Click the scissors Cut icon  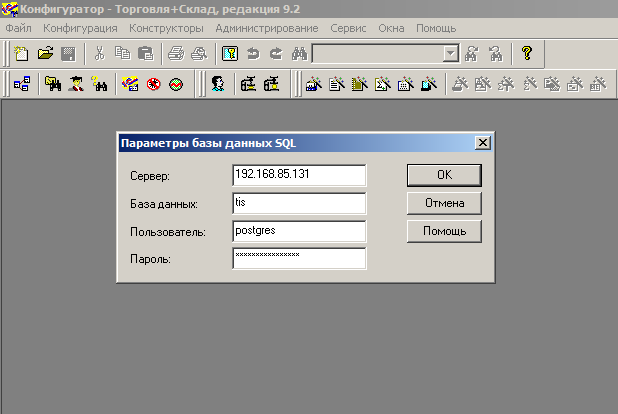[x=99, y=53]
